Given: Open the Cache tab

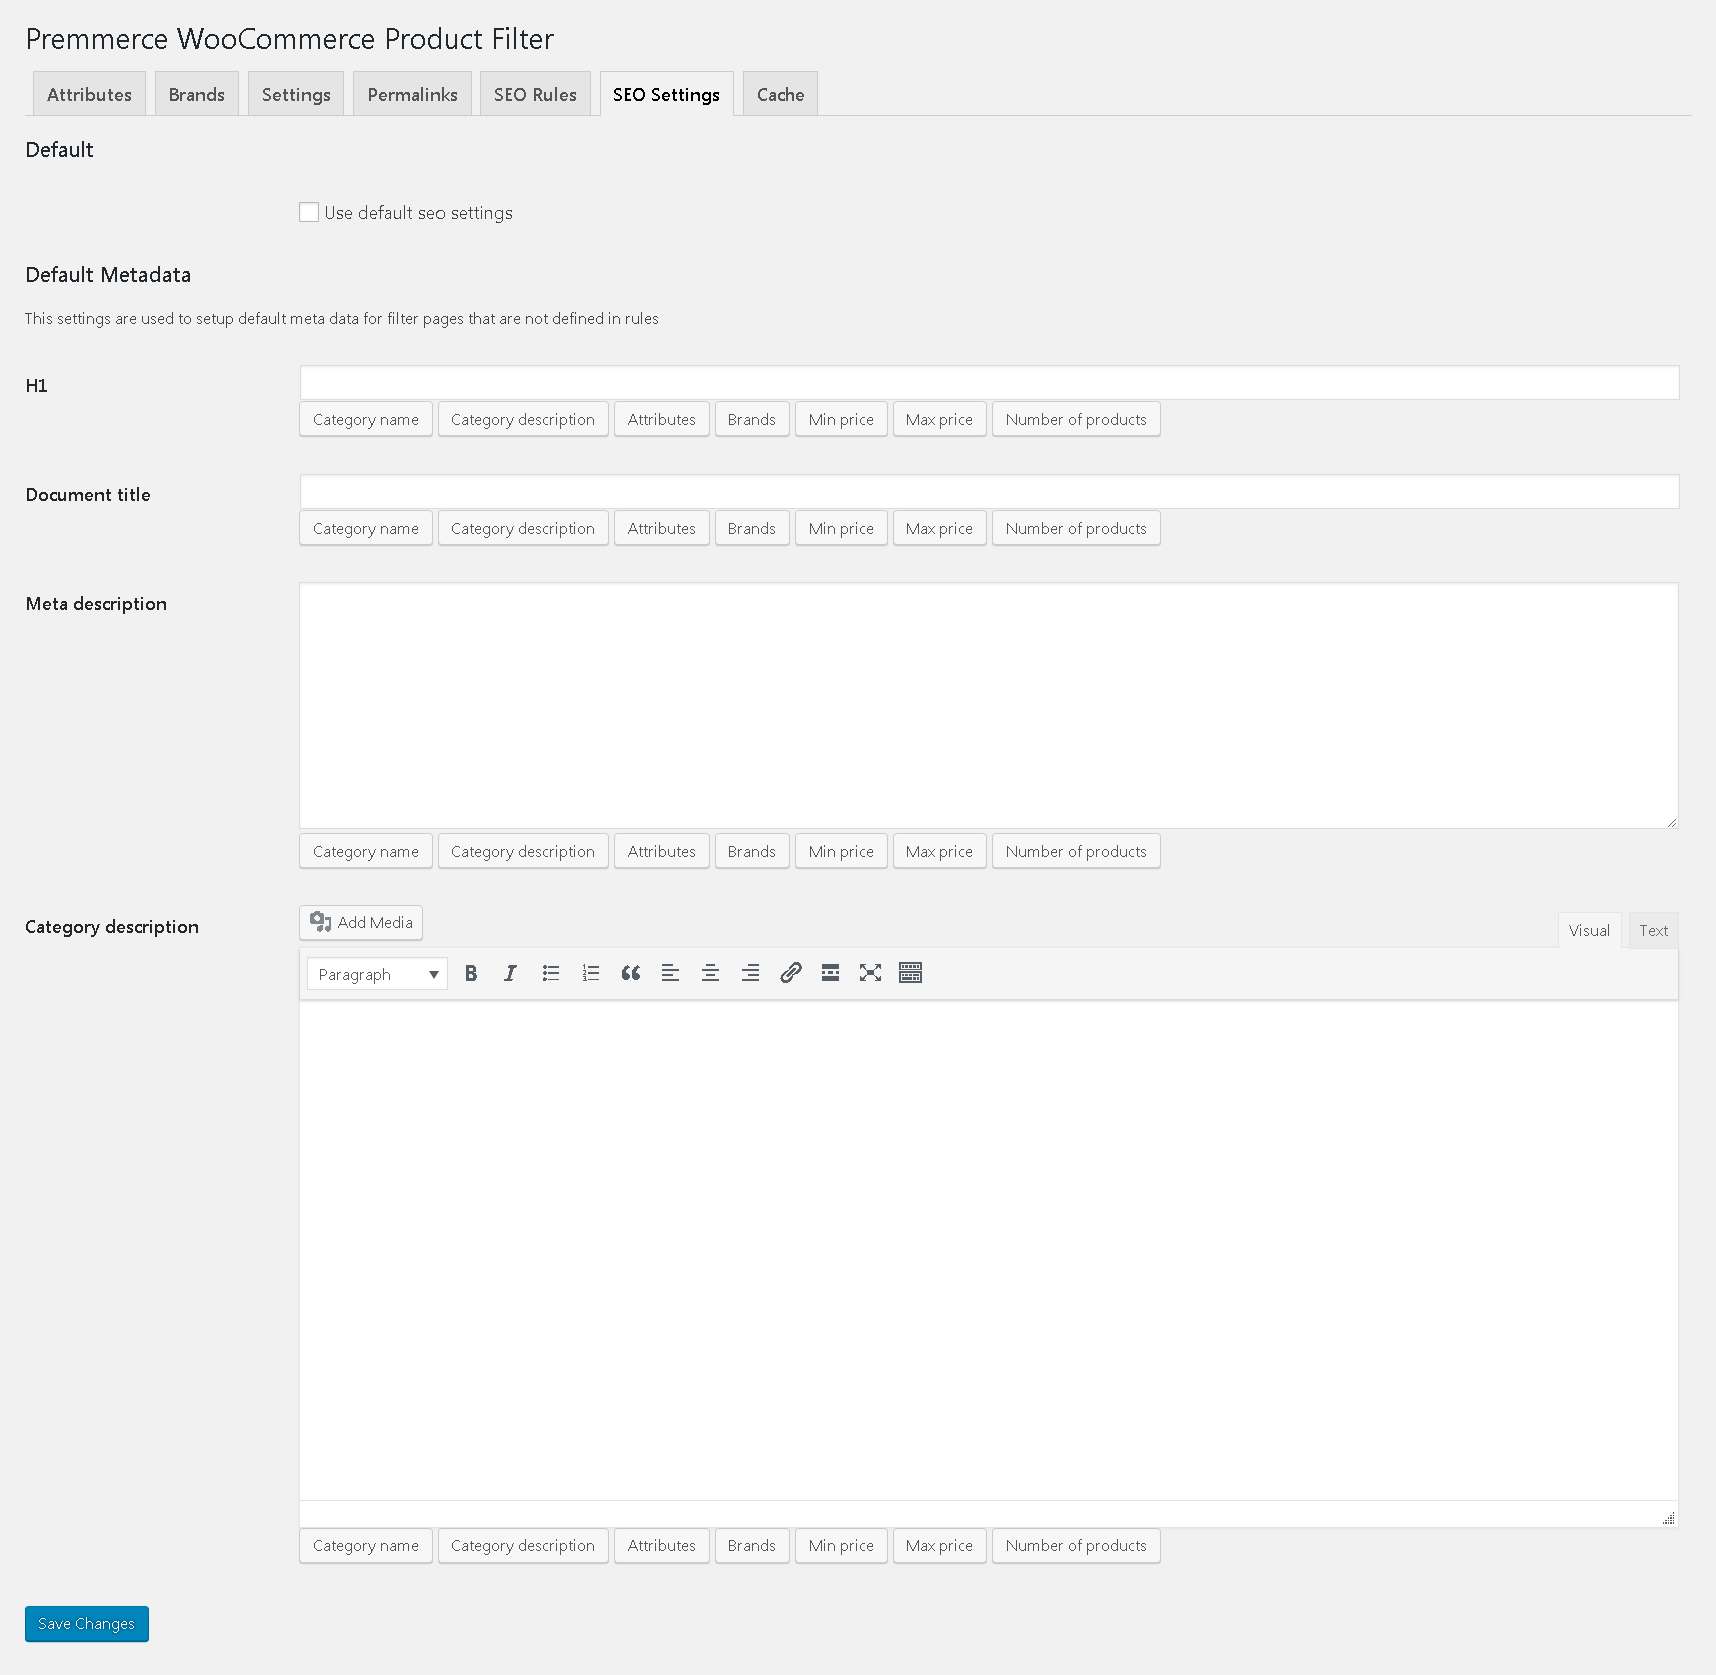Looking at the screenshot, I should point(780,94).
